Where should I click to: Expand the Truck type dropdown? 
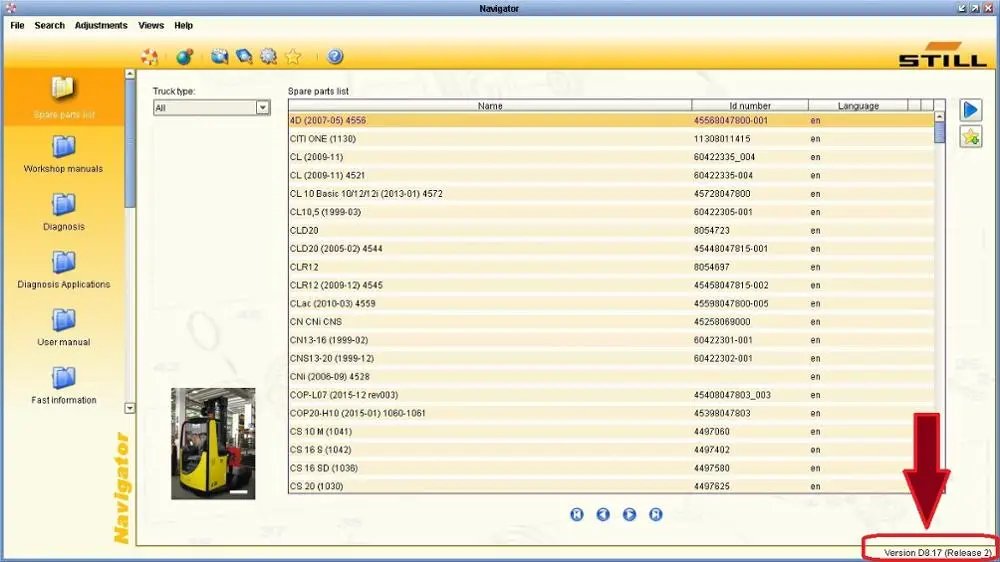click(x=262, y=108)
